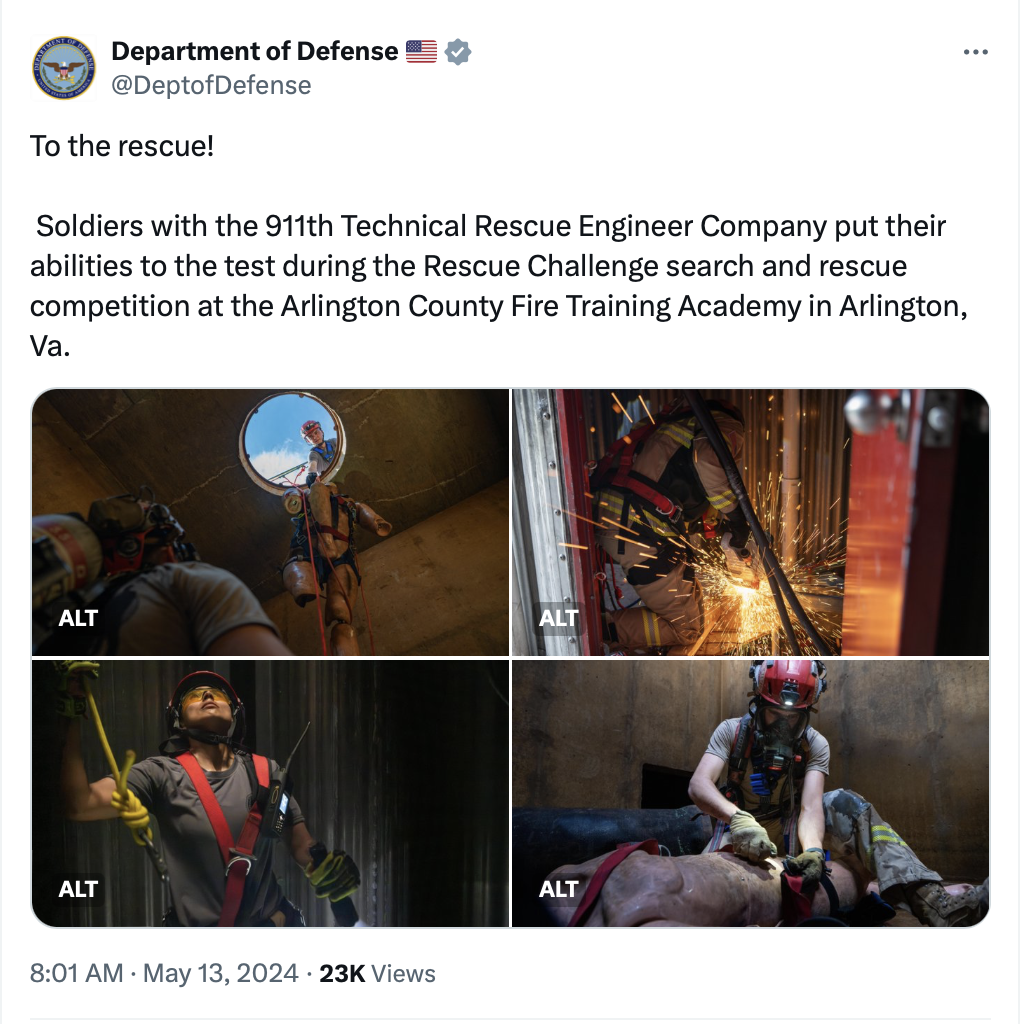This screenshot has height=1024, width=1024.
Task: Show ALT text on manhole rescue photo
Action: coord(78,618)
